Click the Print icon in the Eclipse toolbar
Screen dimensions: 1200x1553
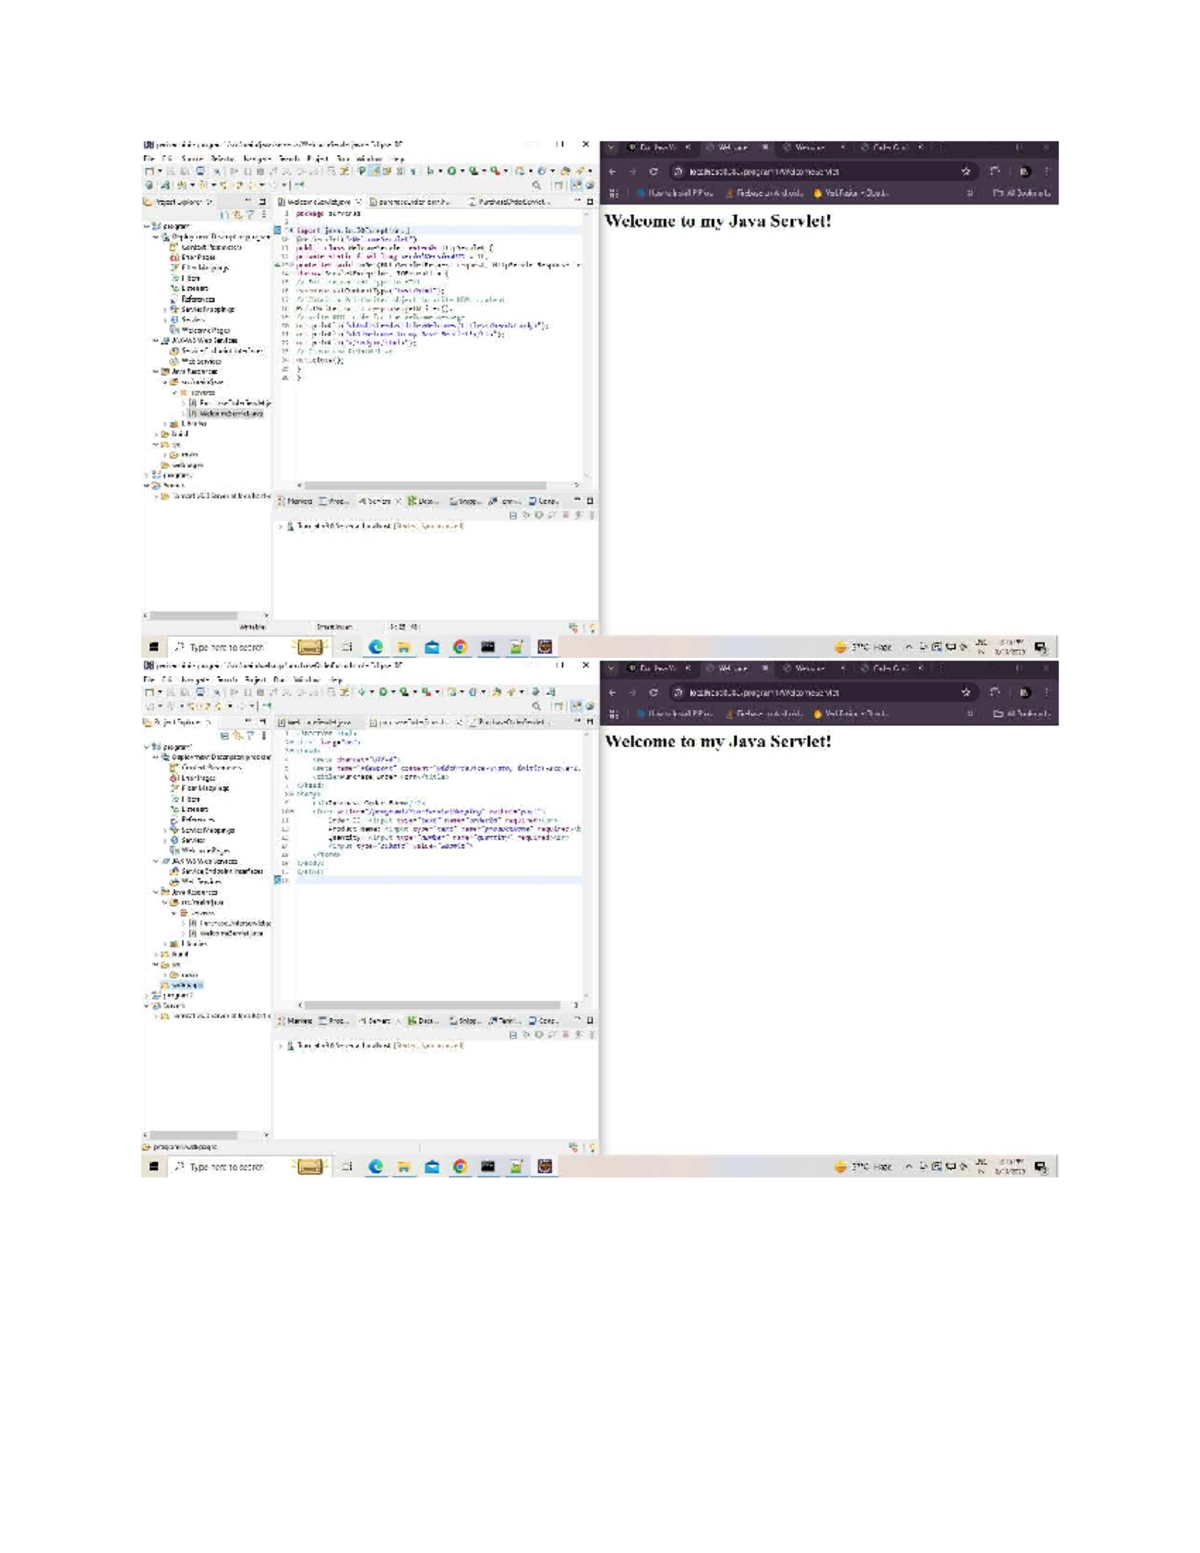pos(201,171)
